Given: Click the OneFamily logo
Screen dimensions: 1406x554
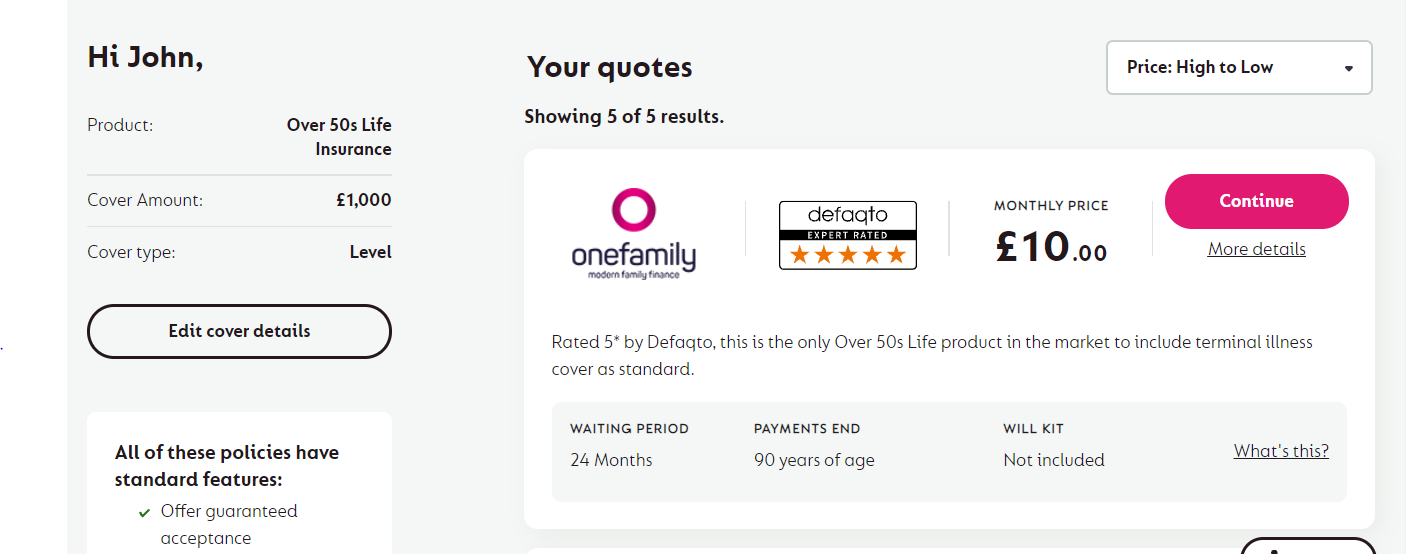Looking at the screenshot, I should 633,234.
